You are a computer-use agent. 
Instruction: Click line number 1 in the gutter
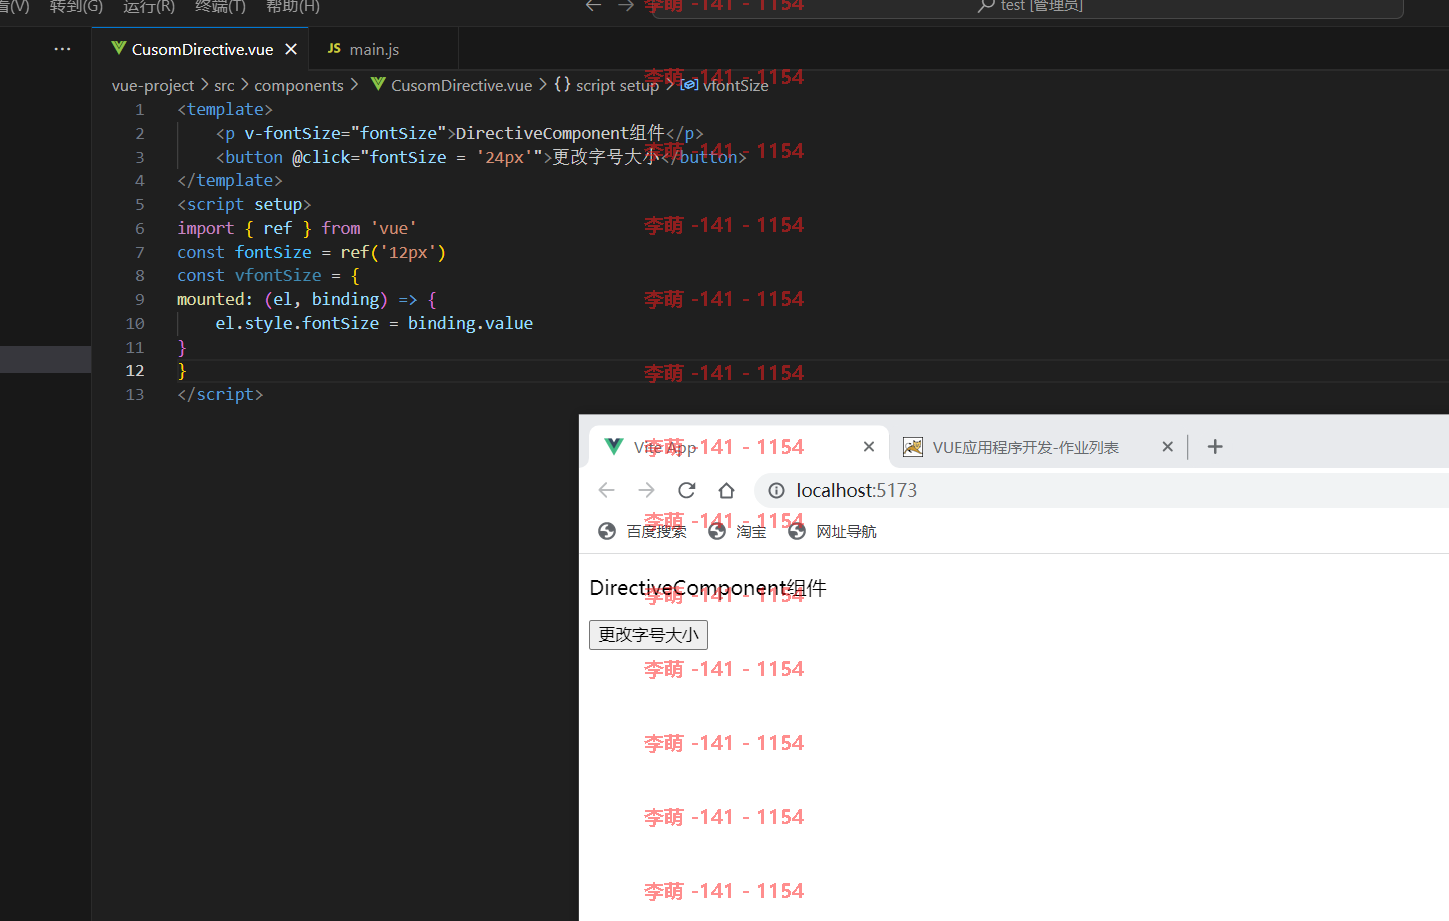tap(140, 110)
